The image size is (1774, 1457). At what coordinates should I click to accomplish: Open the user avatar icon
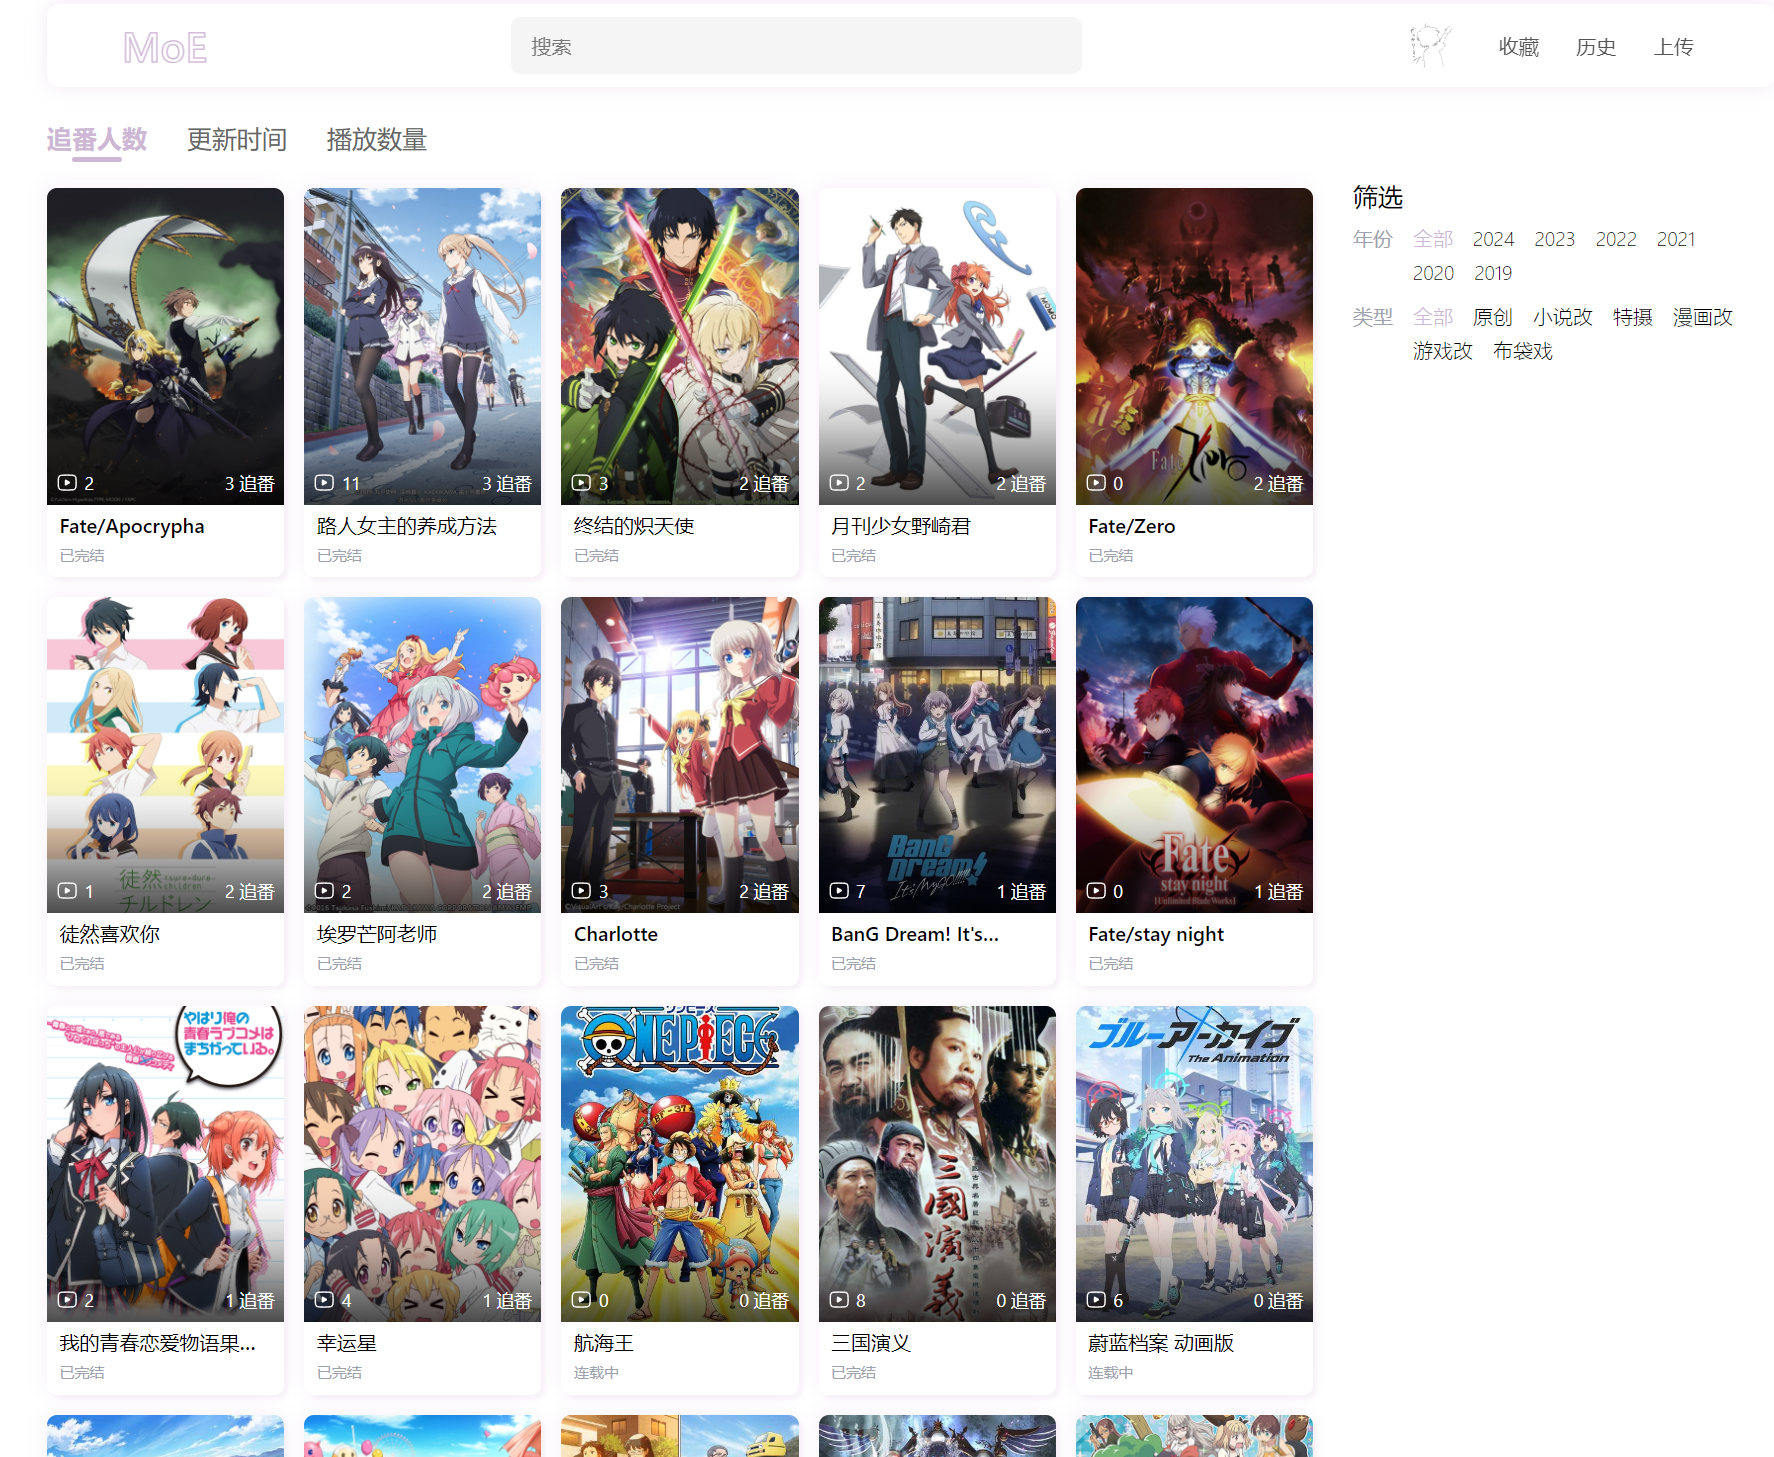point(1430,46)
